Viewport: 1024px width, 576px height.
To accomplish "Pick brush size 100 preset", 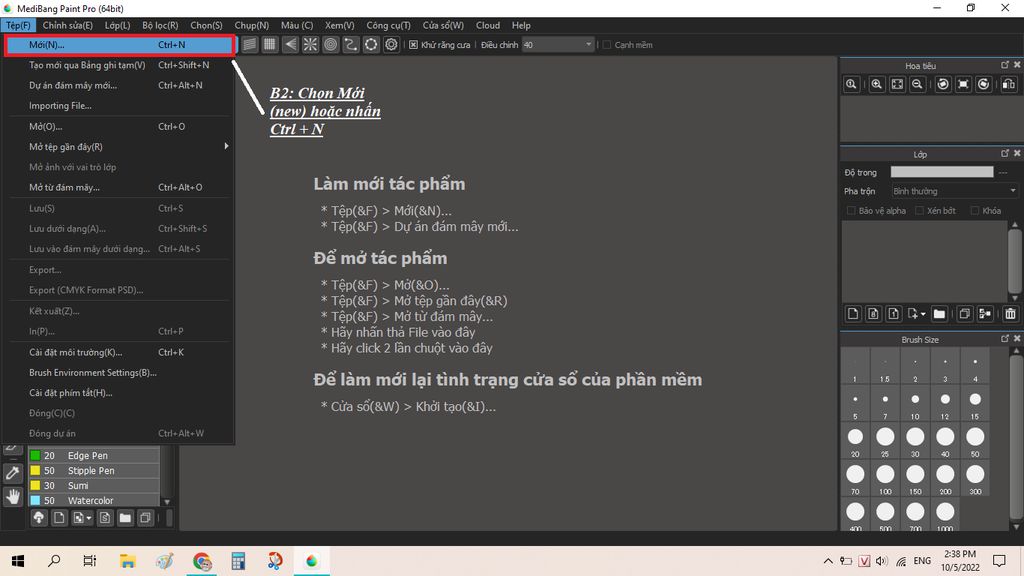I will [x=885, y=479].
